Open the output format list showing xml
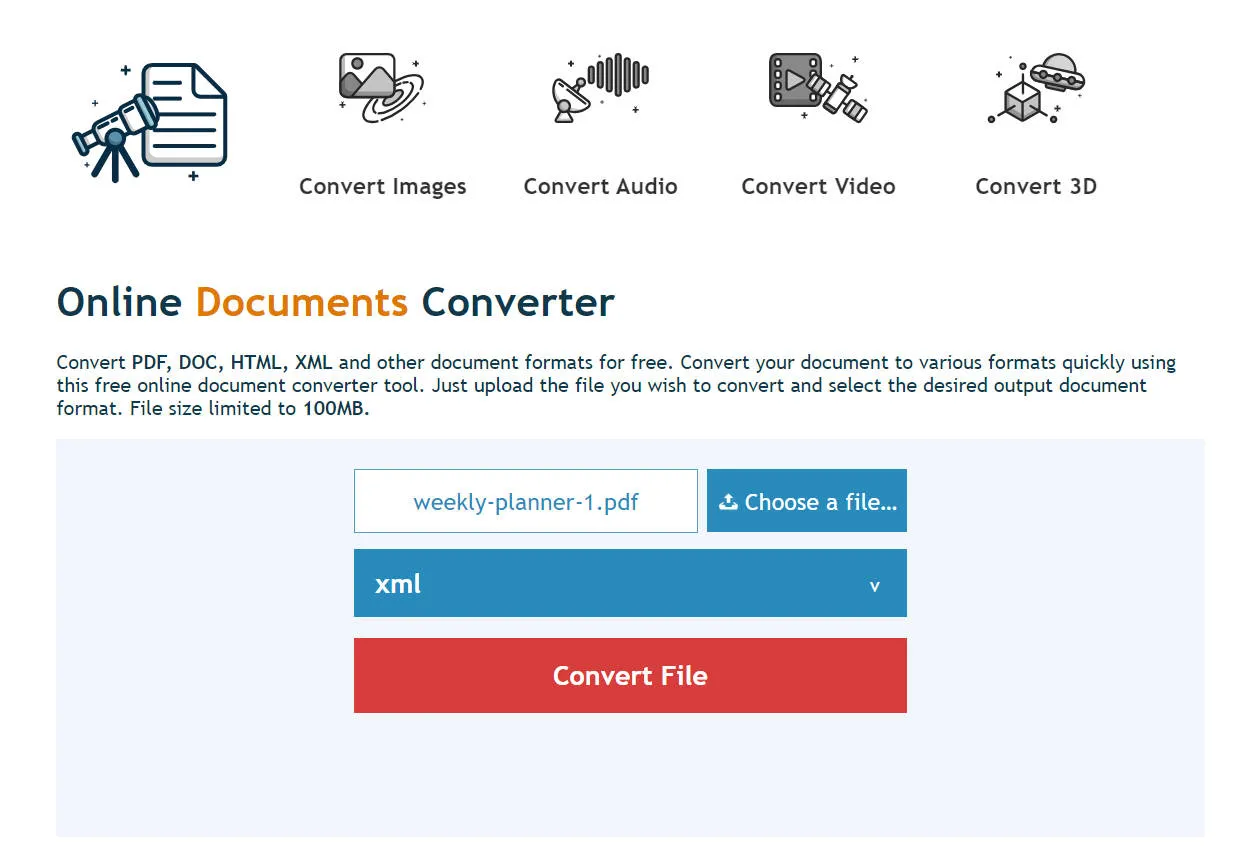The width and height of the screenshot is (1243, 846). [630, 583]
